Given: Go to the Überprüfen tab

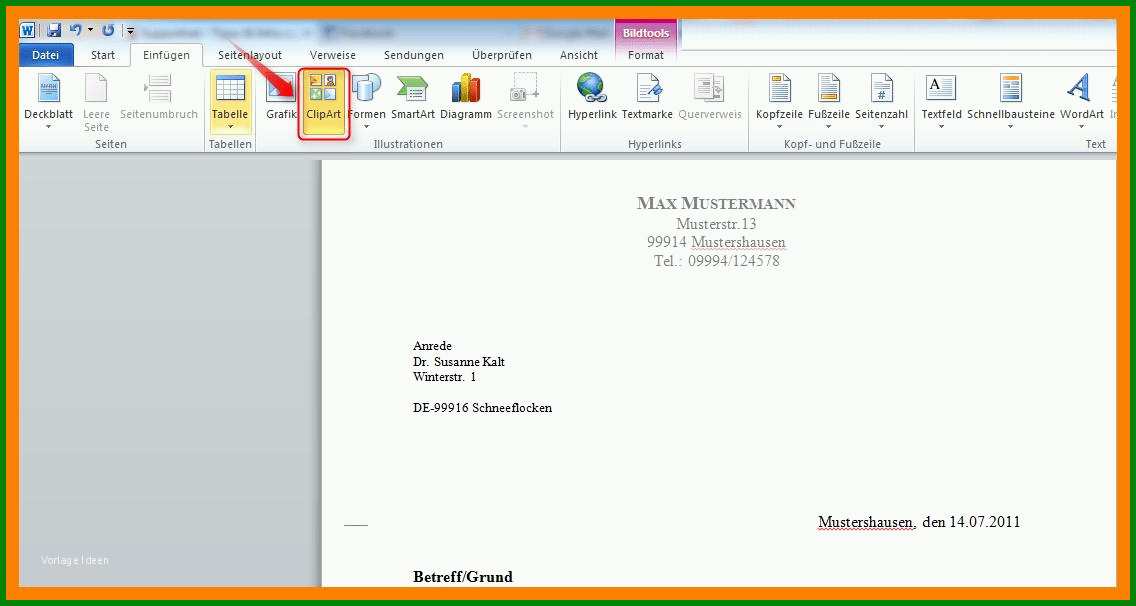Looking at the screenshot, I should 501,55.
